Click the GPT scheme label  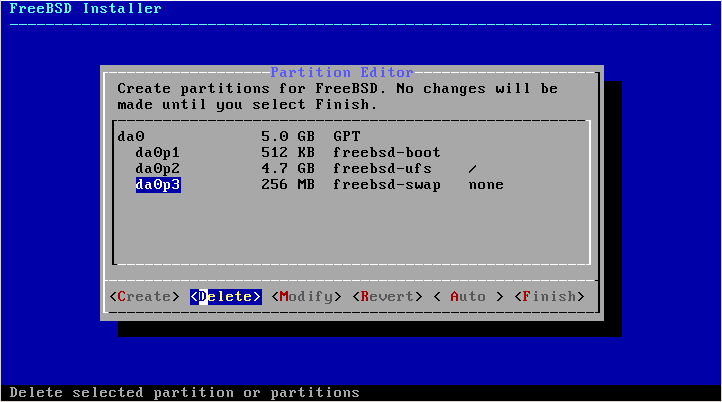click(347, 136)
